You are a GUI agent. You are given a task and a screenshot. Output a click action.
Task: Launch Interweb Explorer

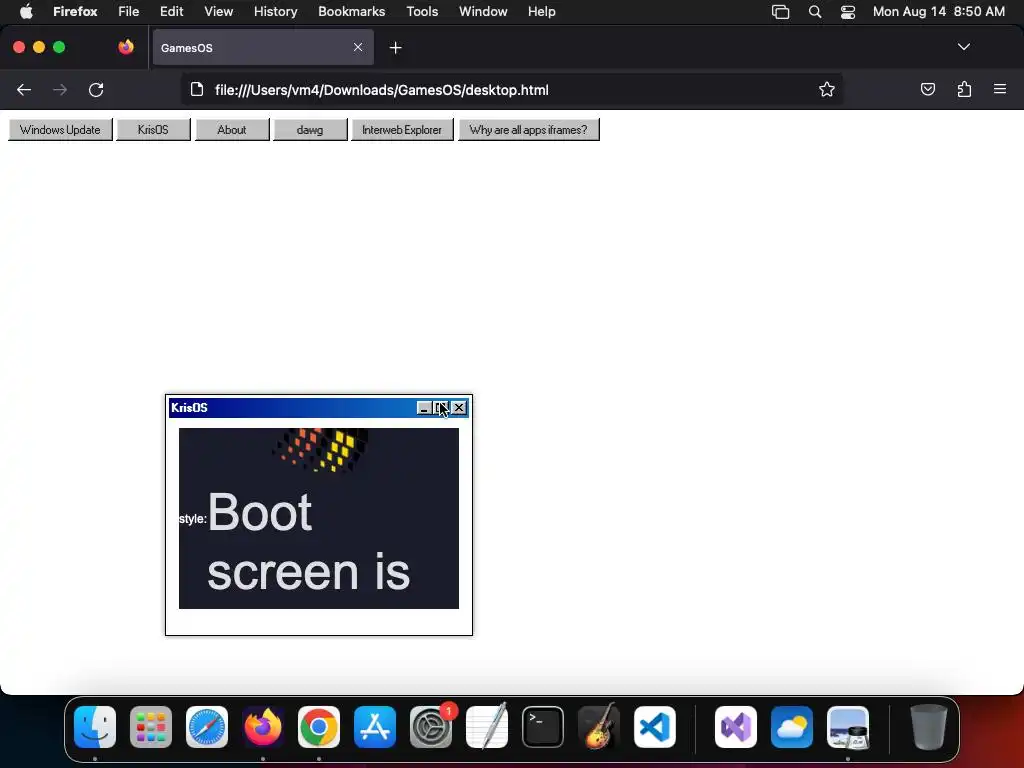(402, 129)
